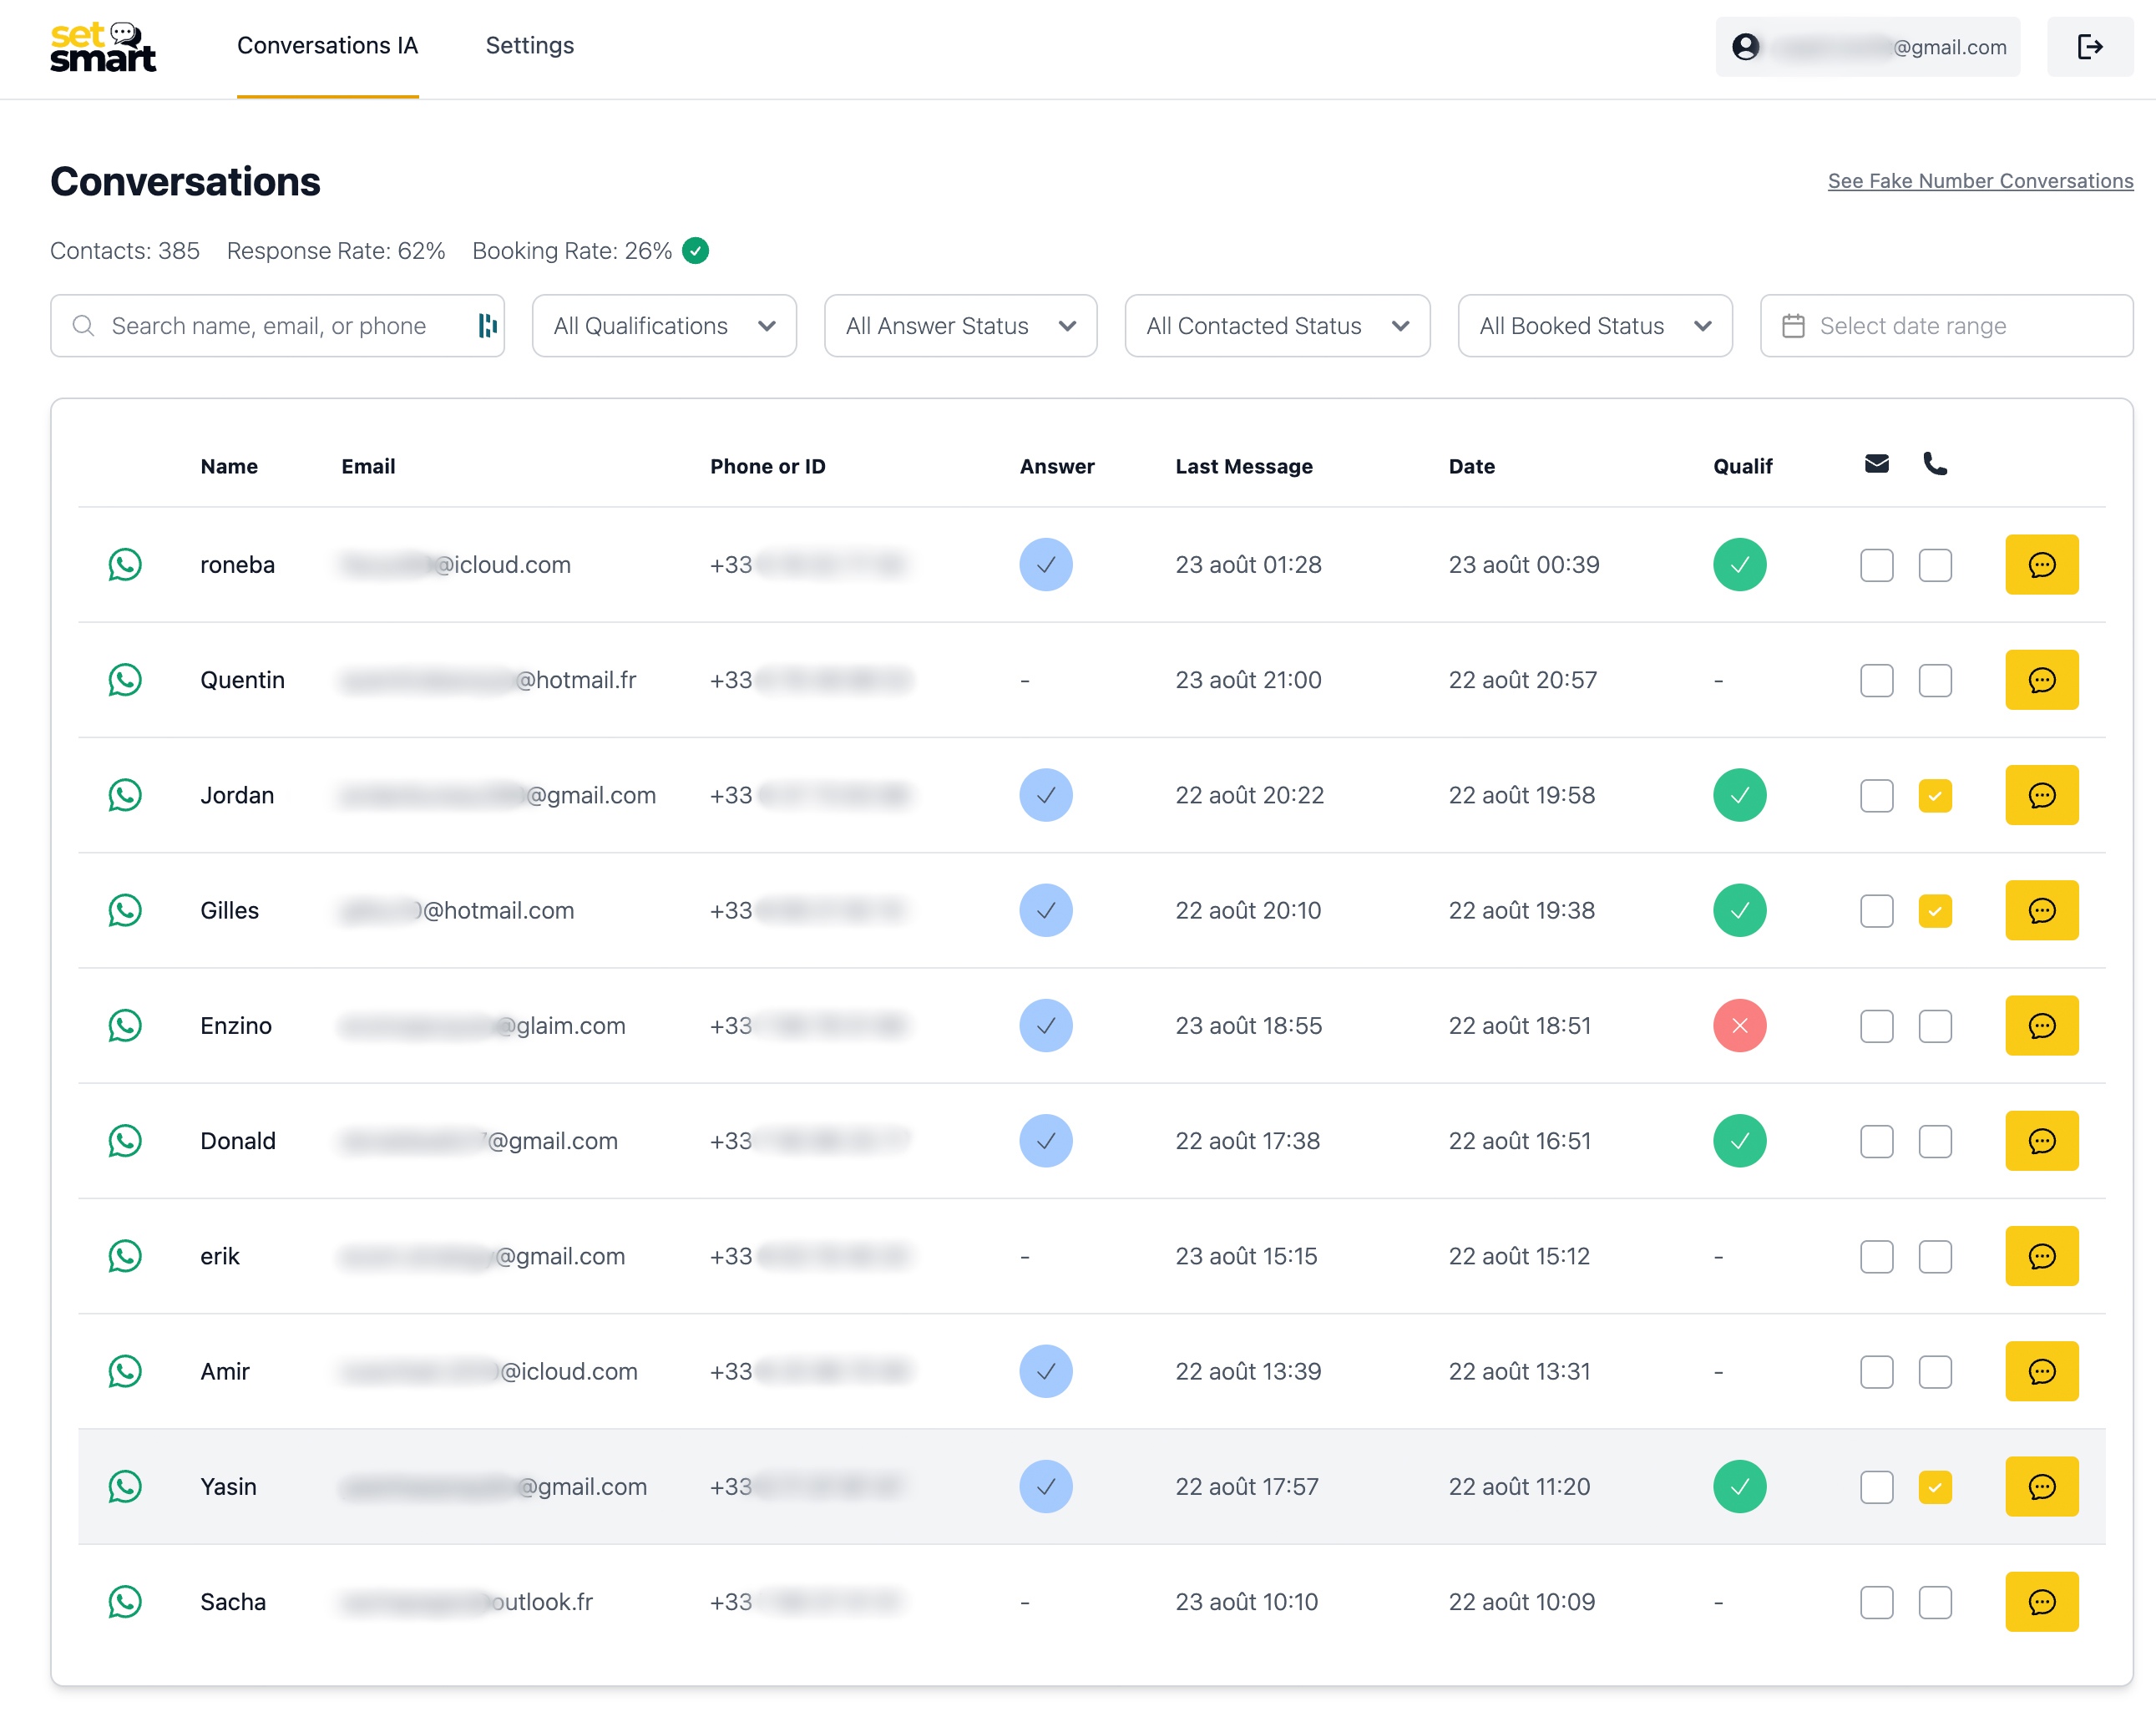
Task: Check the email checkbox for Enzino
Action: [x=1876, y=1026]
